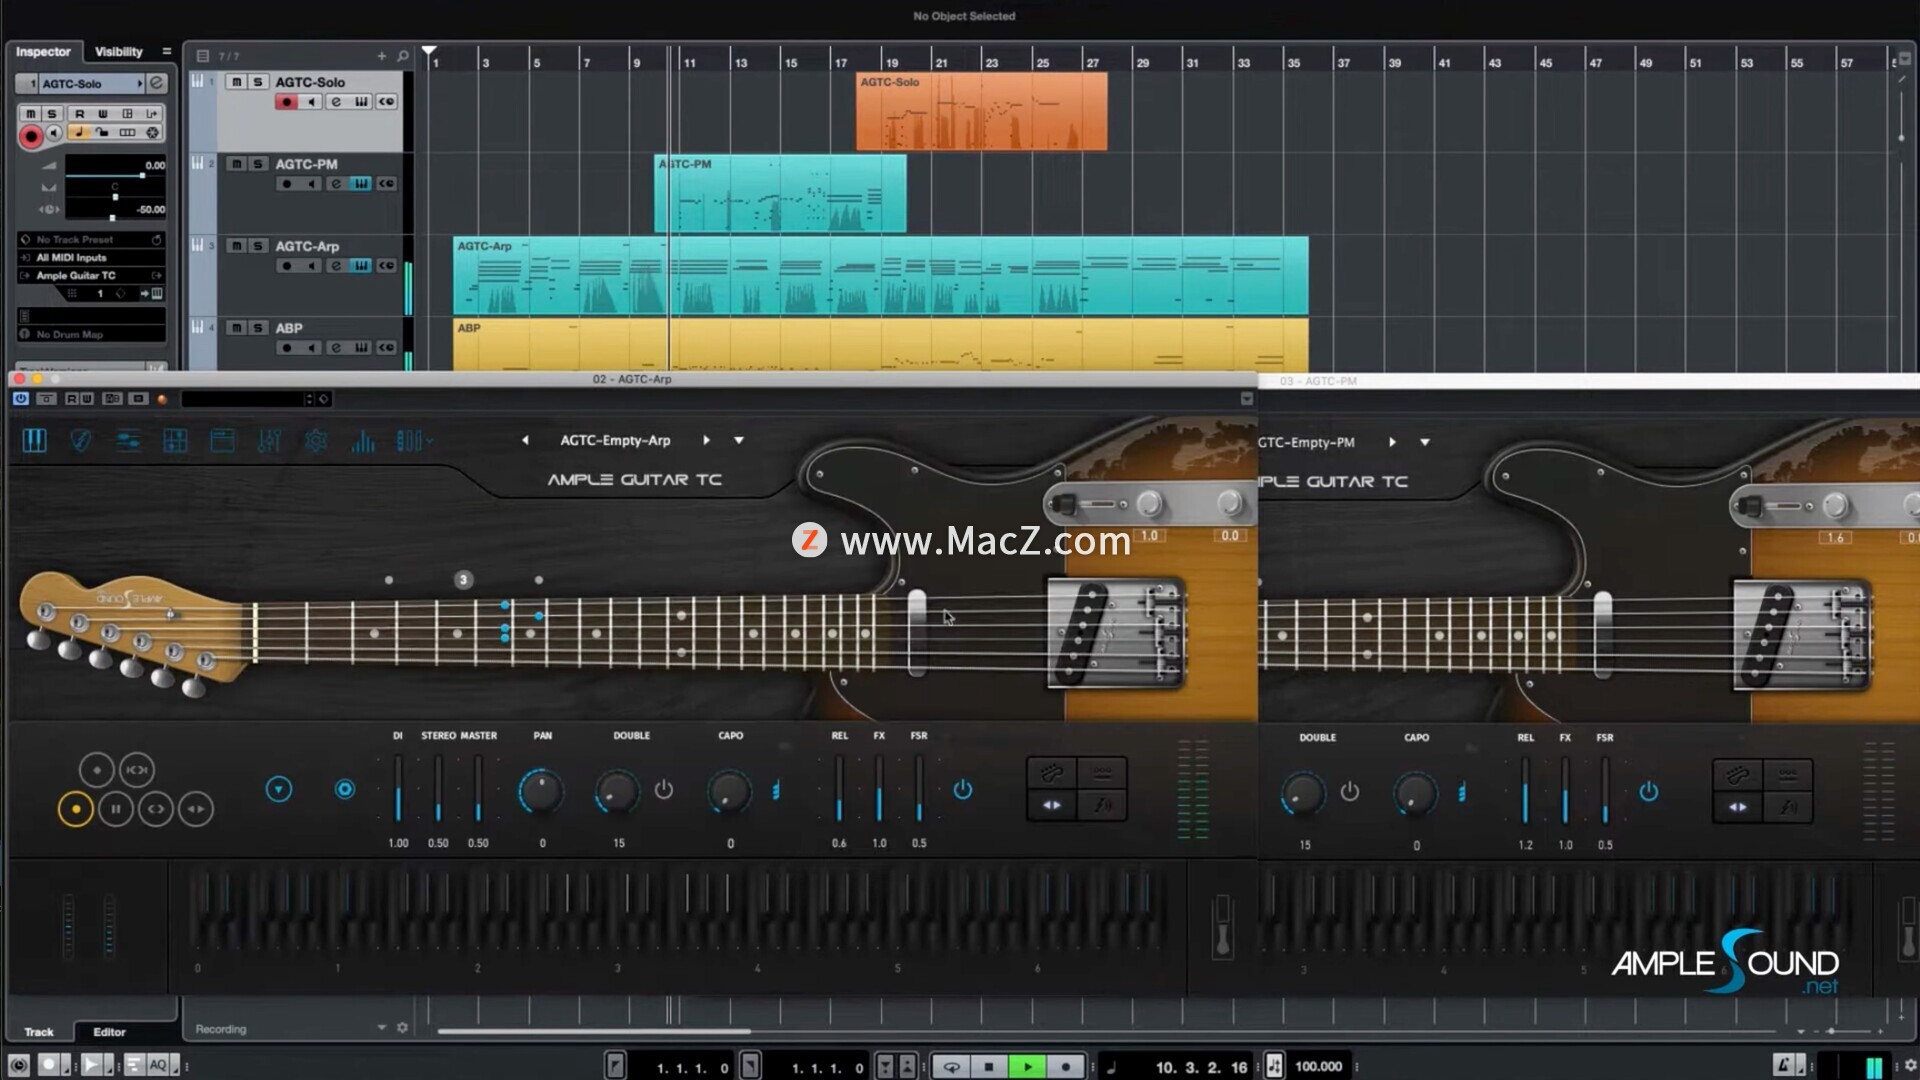The image size is (1920, 1080).
Task: Switch to Editor tab at bottom left
Action: pyautogui.click(x=110, y=1032)
